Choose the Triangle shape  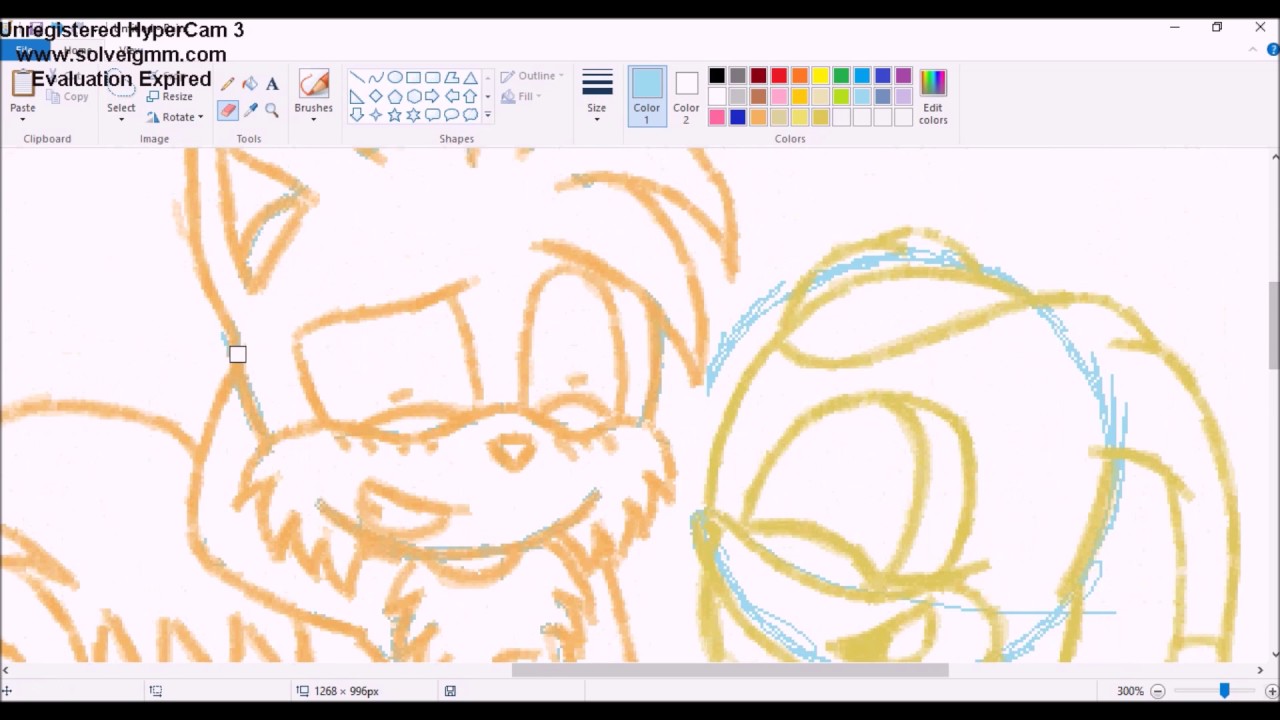pyautogui.click(x=471, y=78)
